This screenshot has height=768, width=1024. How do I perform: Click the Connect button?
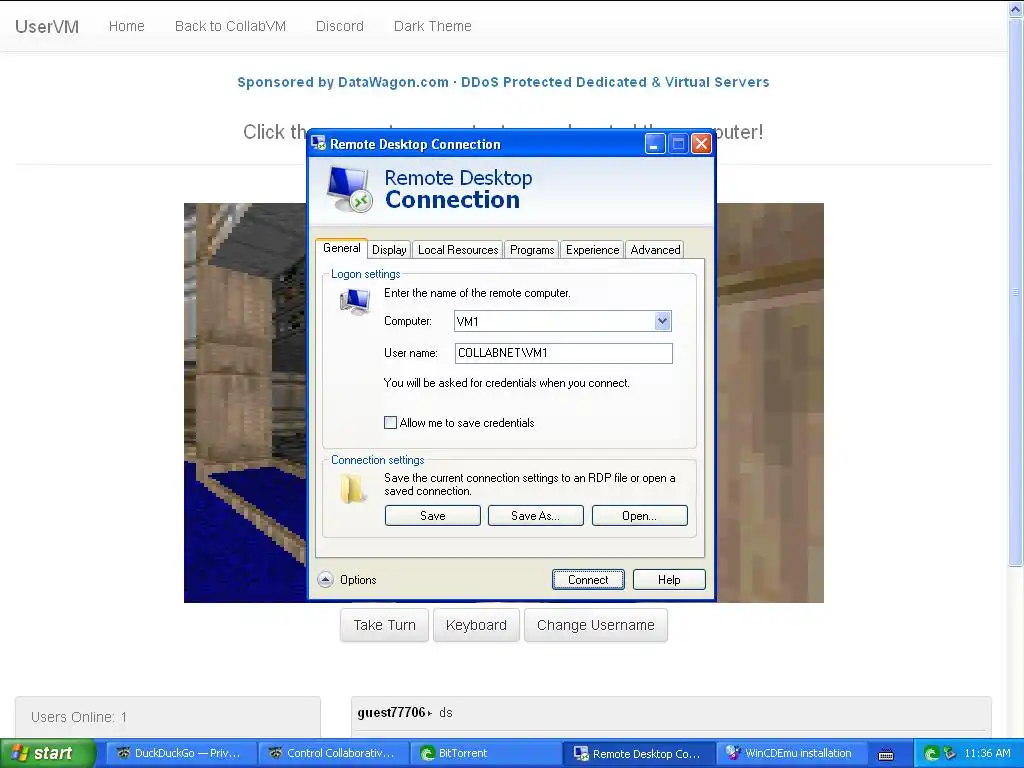[x=588, y=579]
